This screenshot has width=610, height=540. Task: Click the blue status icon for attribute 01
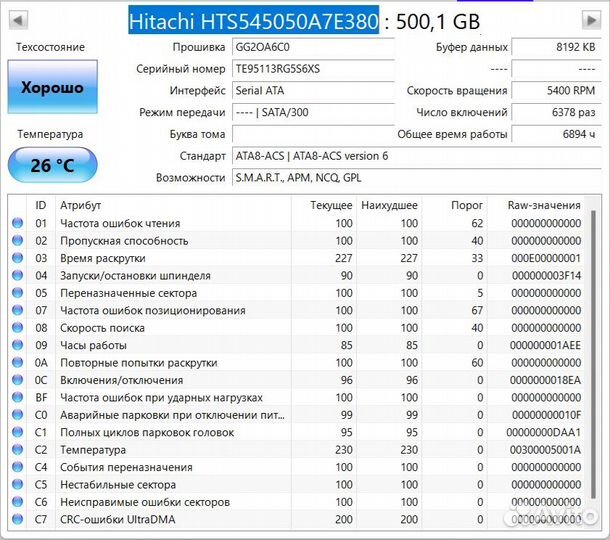(18, 223)
